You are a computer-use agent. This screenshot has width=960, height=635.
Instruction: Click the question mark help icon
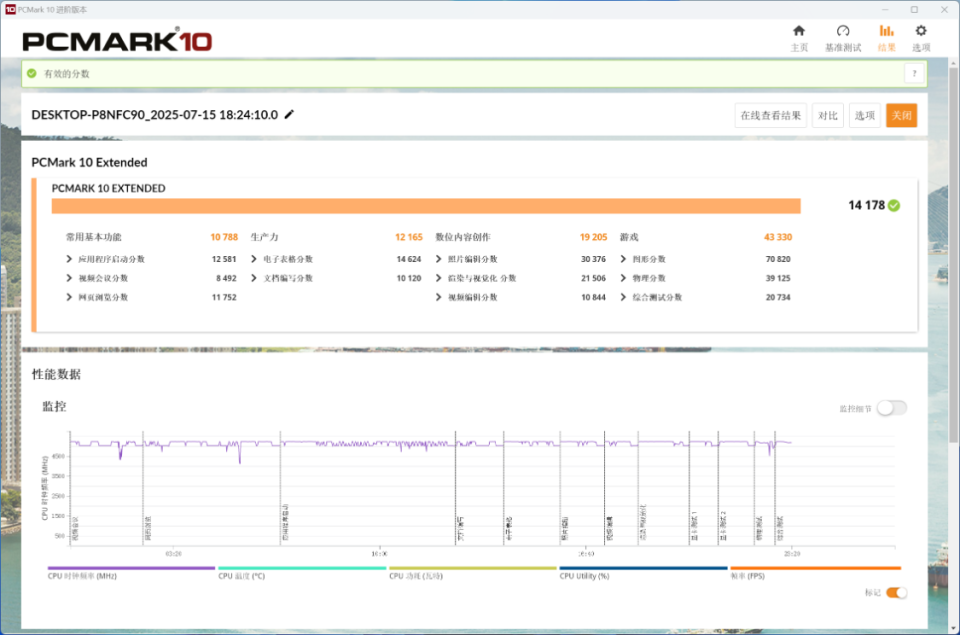(915, 74)
